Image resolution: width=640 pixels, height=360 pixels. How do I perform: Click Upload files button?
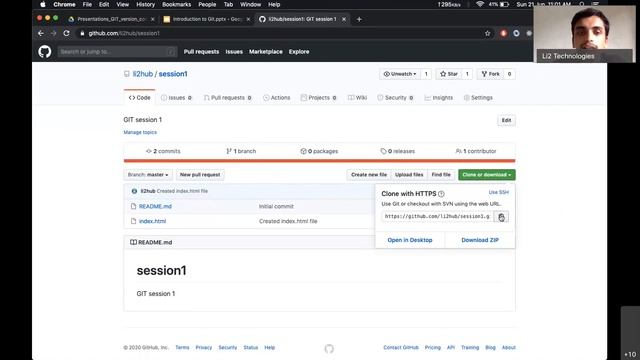pos(409,175)
